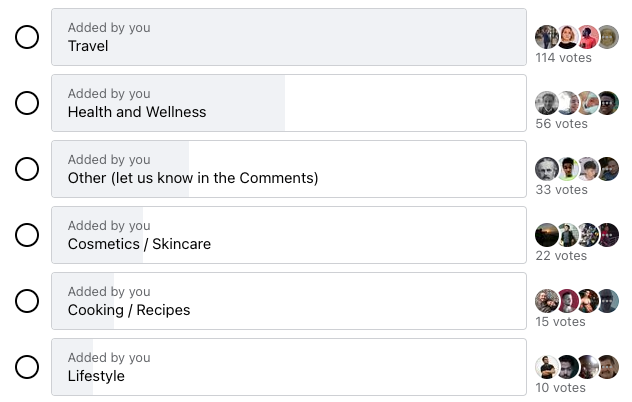Open voter avatars for Cosmetics / Skincare

[577, 235]
